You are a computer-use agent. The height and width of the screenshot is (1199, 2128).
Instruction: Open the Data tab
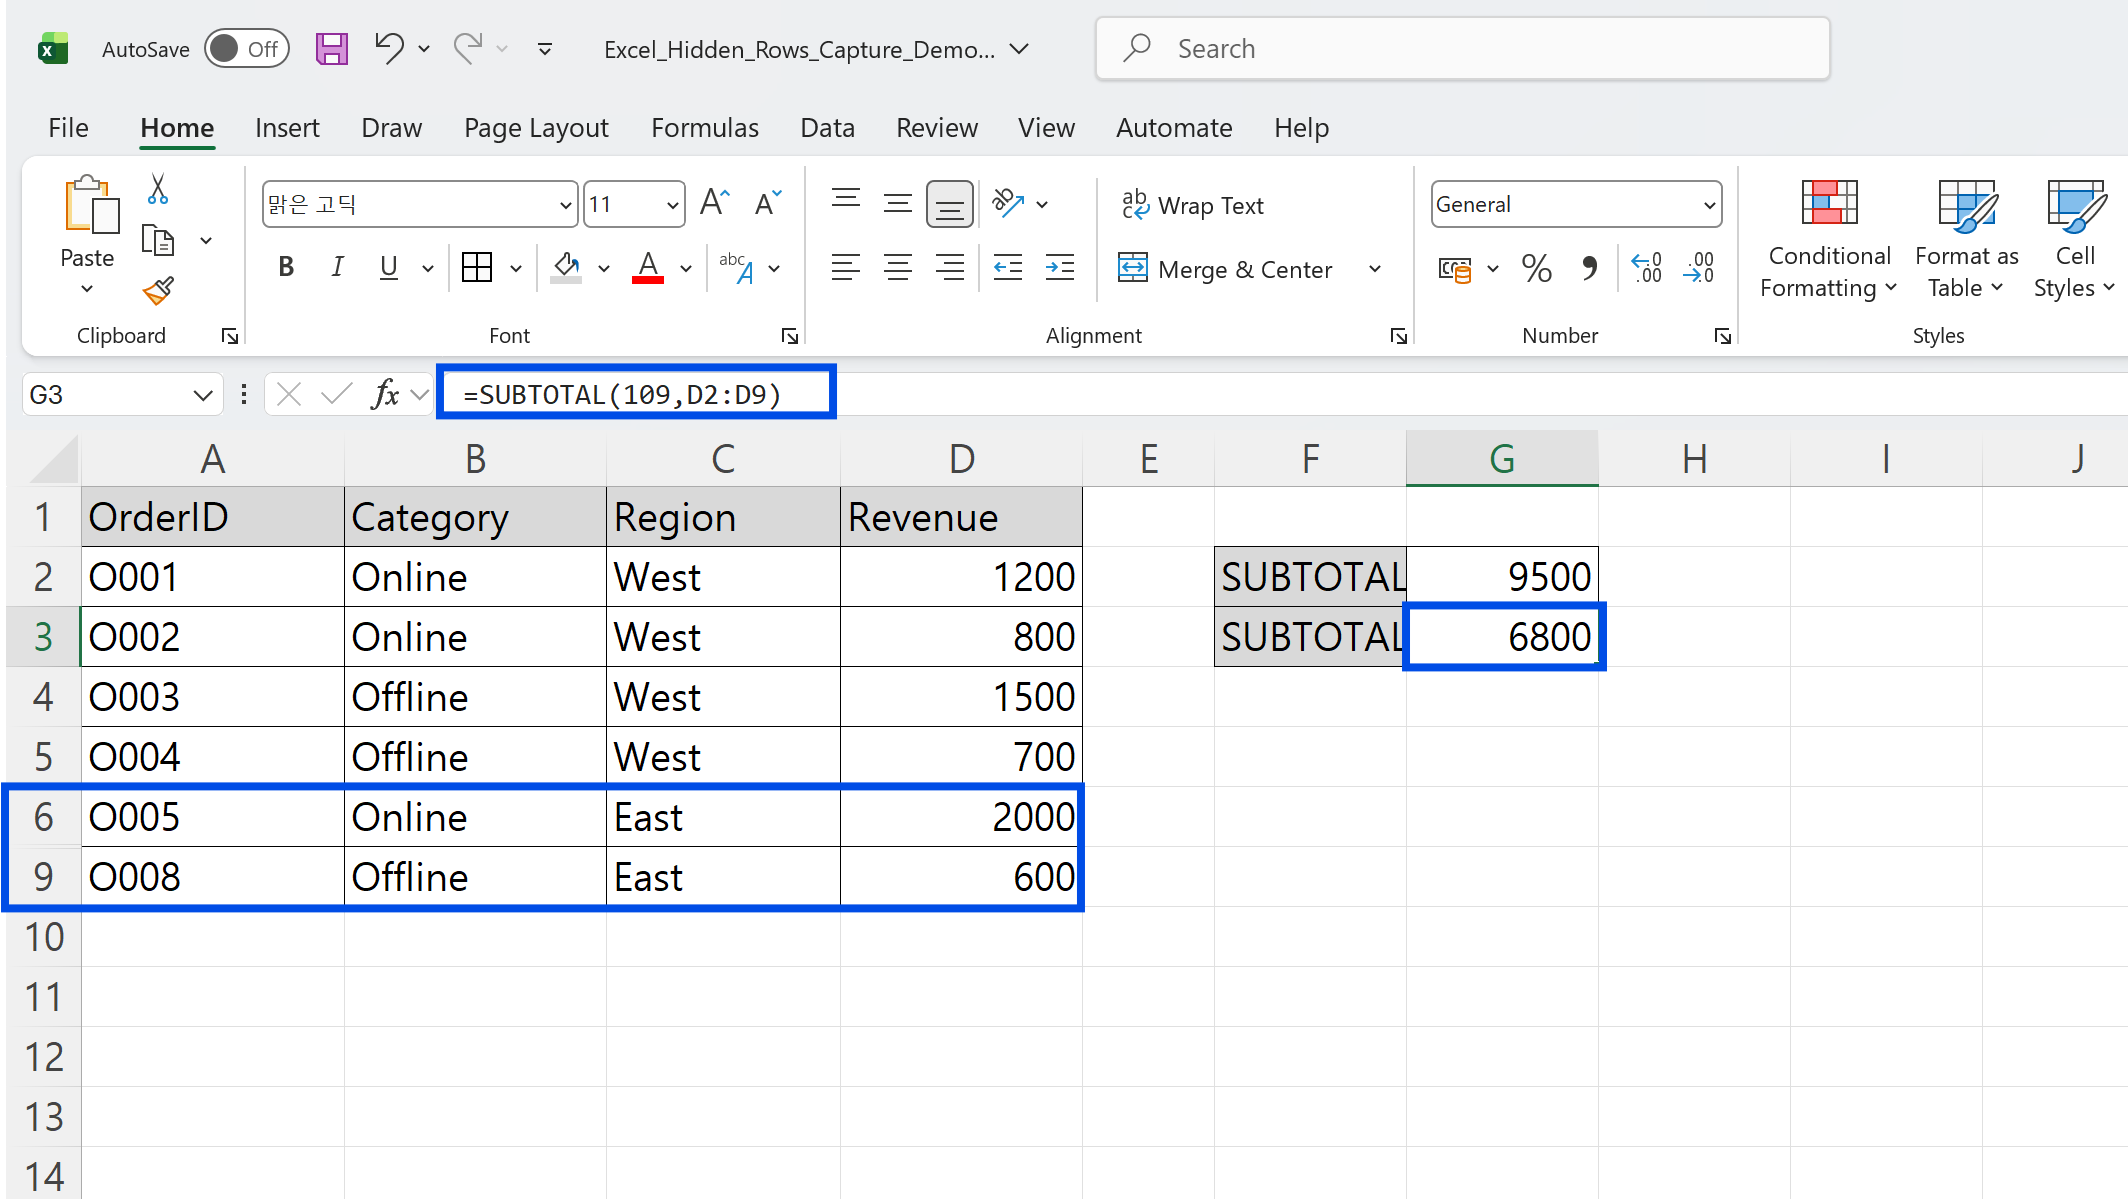tap(827, 128)
